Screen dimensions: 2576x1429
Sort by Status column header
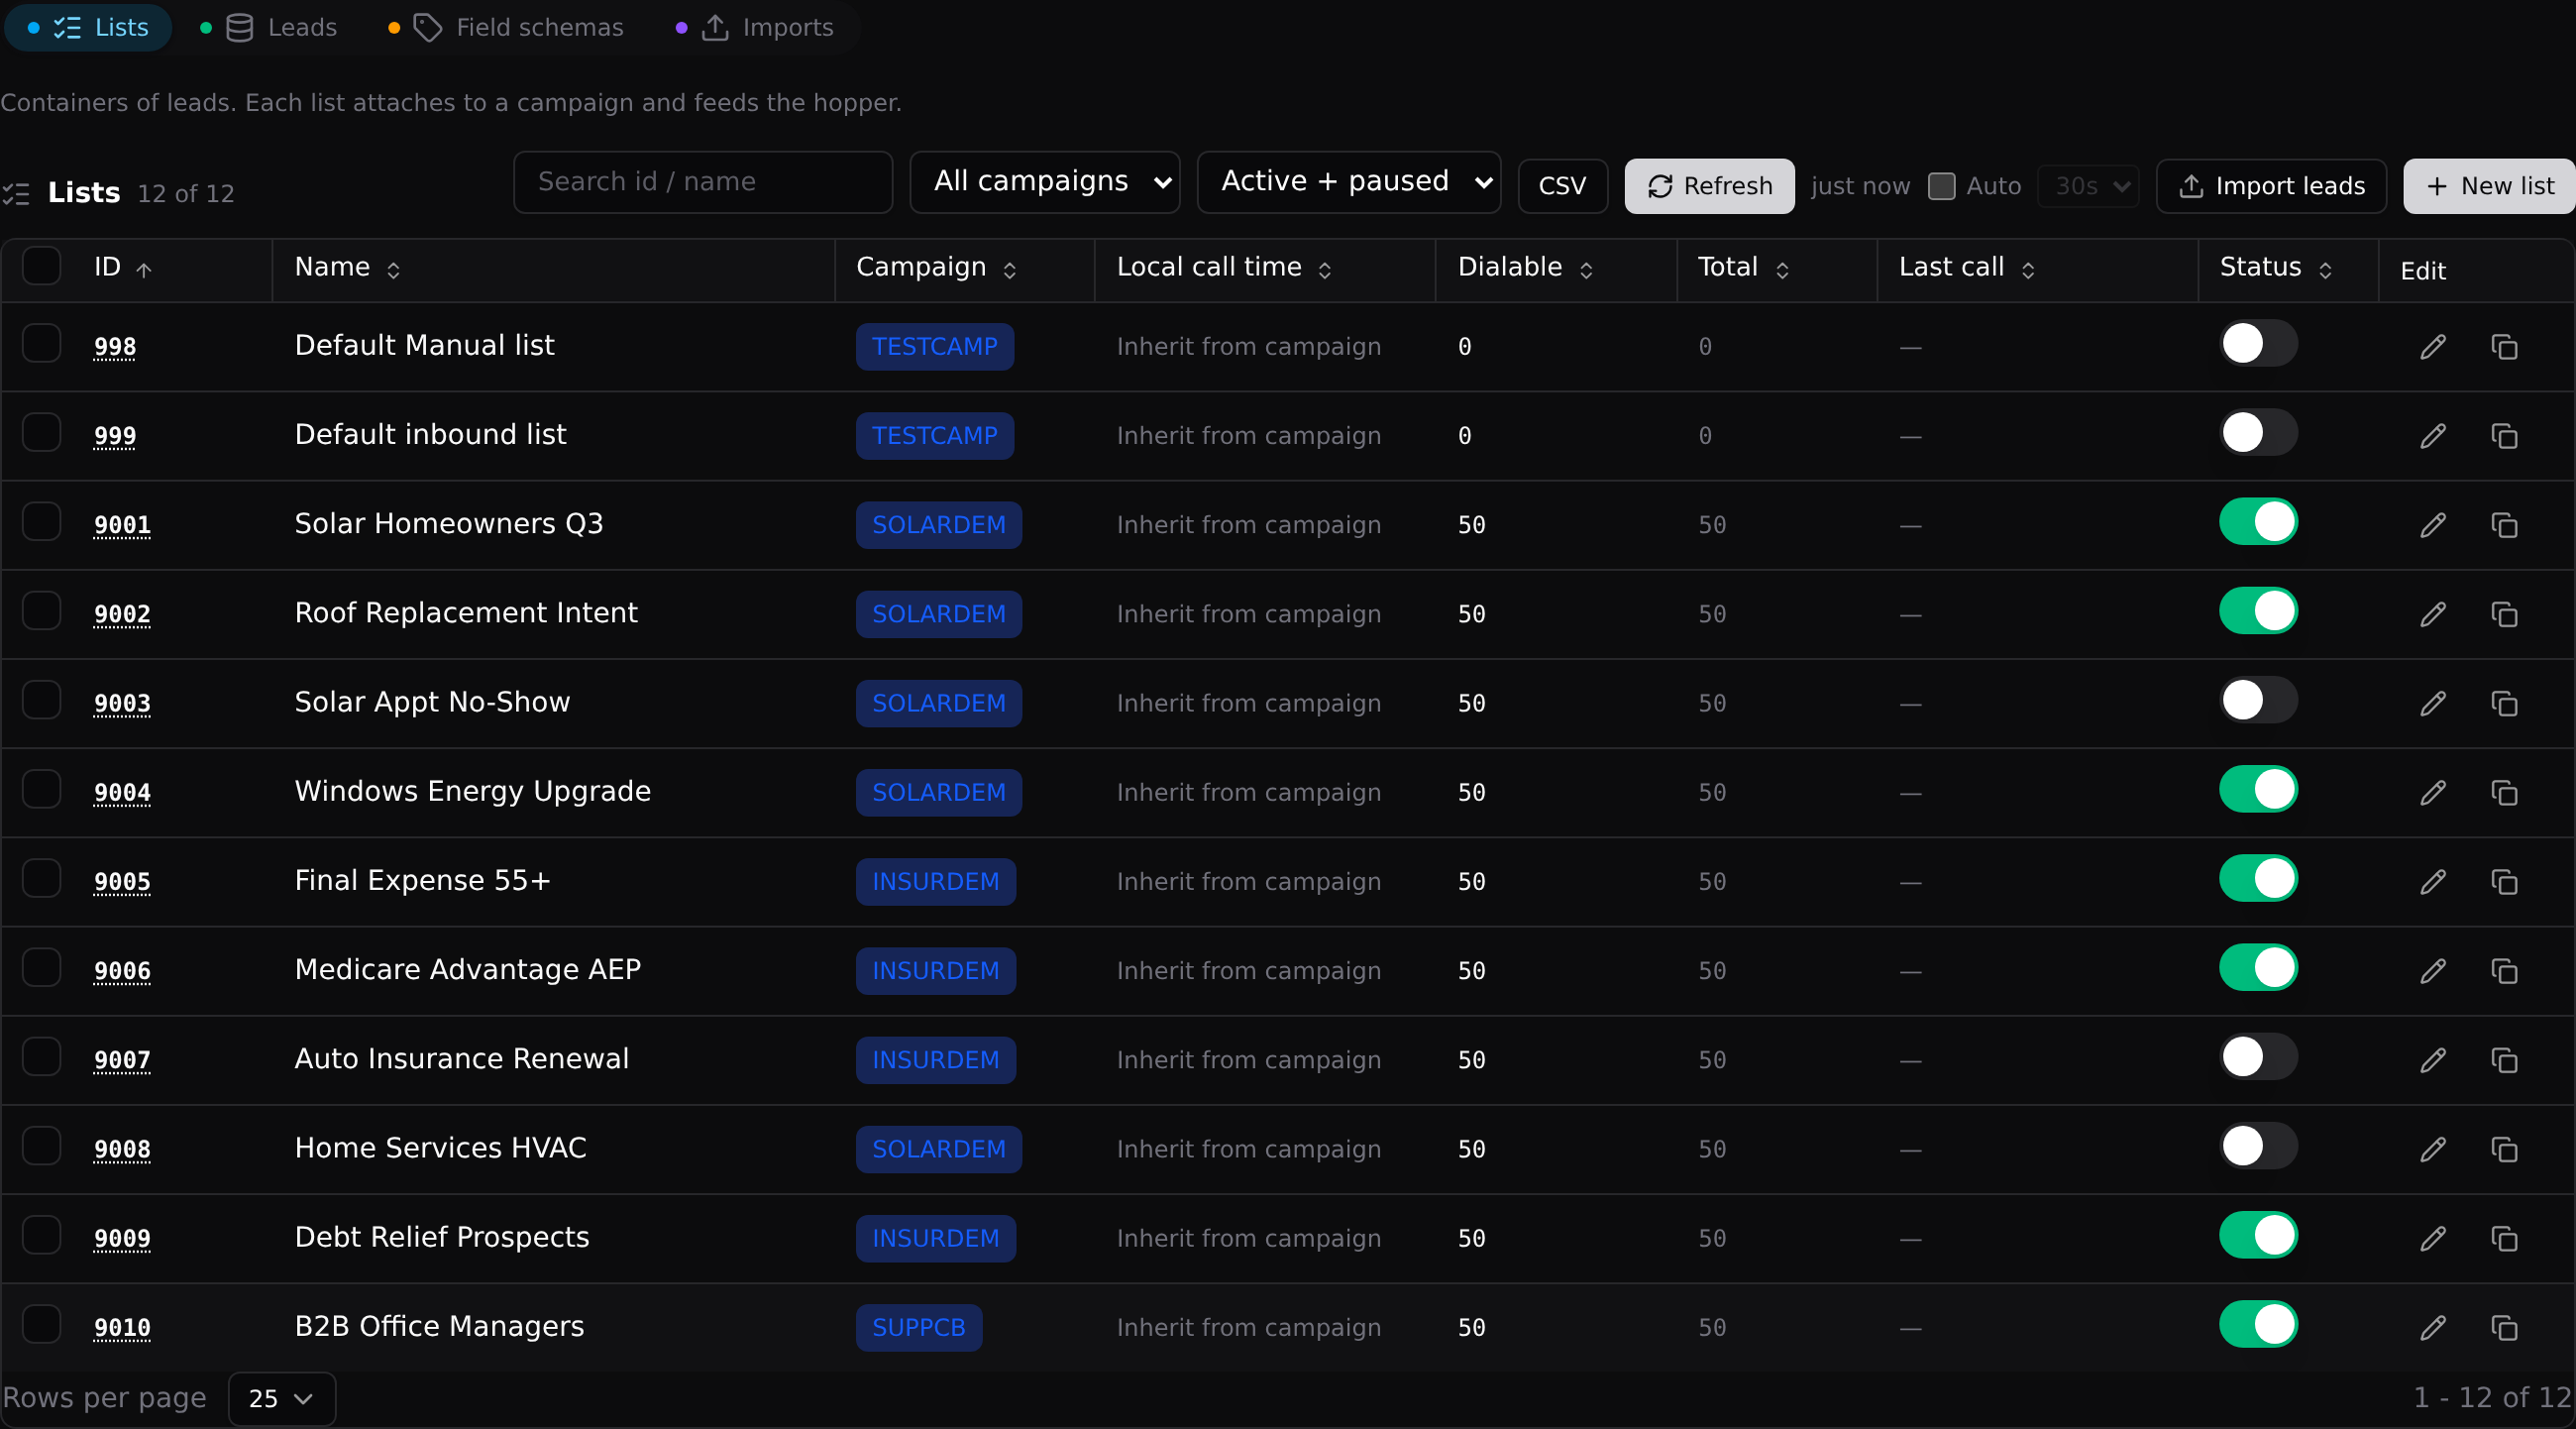[x=2276, y=268]
